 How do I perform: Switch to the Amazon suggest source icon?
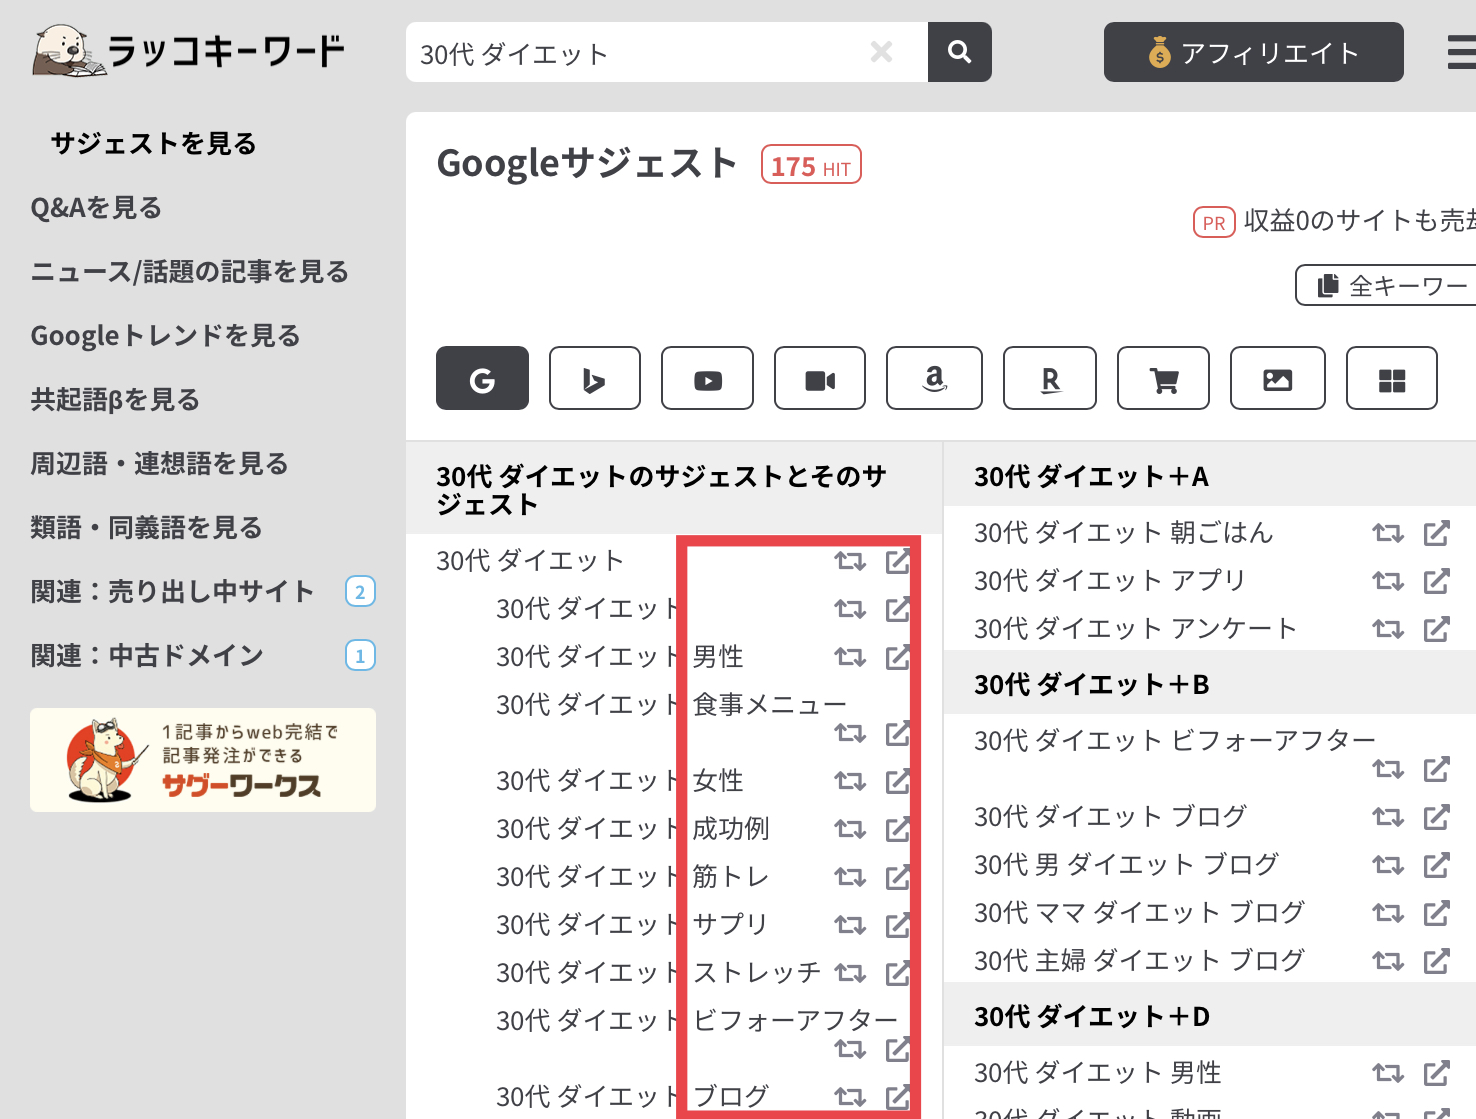(934, 378)
